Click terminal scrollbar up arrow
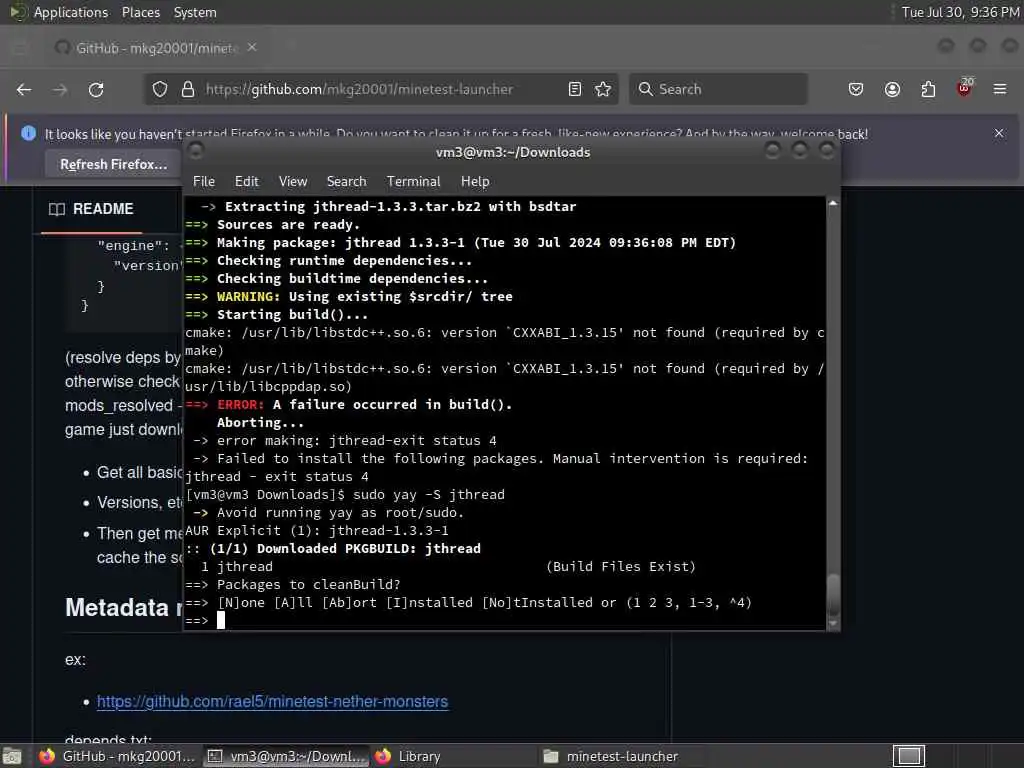Image resolution: width=1024 pixels, height=768 pixels. [833, 204]
